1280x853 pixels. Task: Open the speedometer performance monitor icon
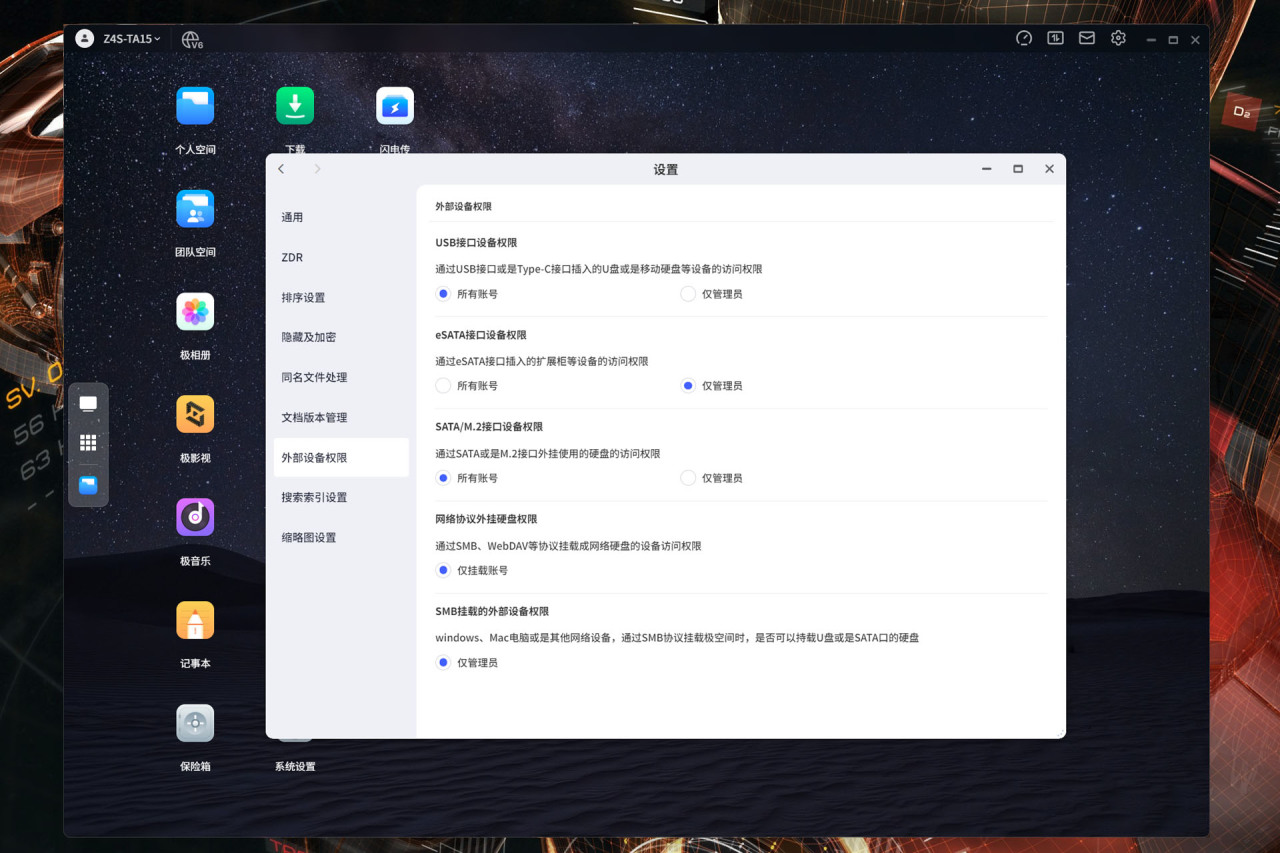coord(1024,38)
